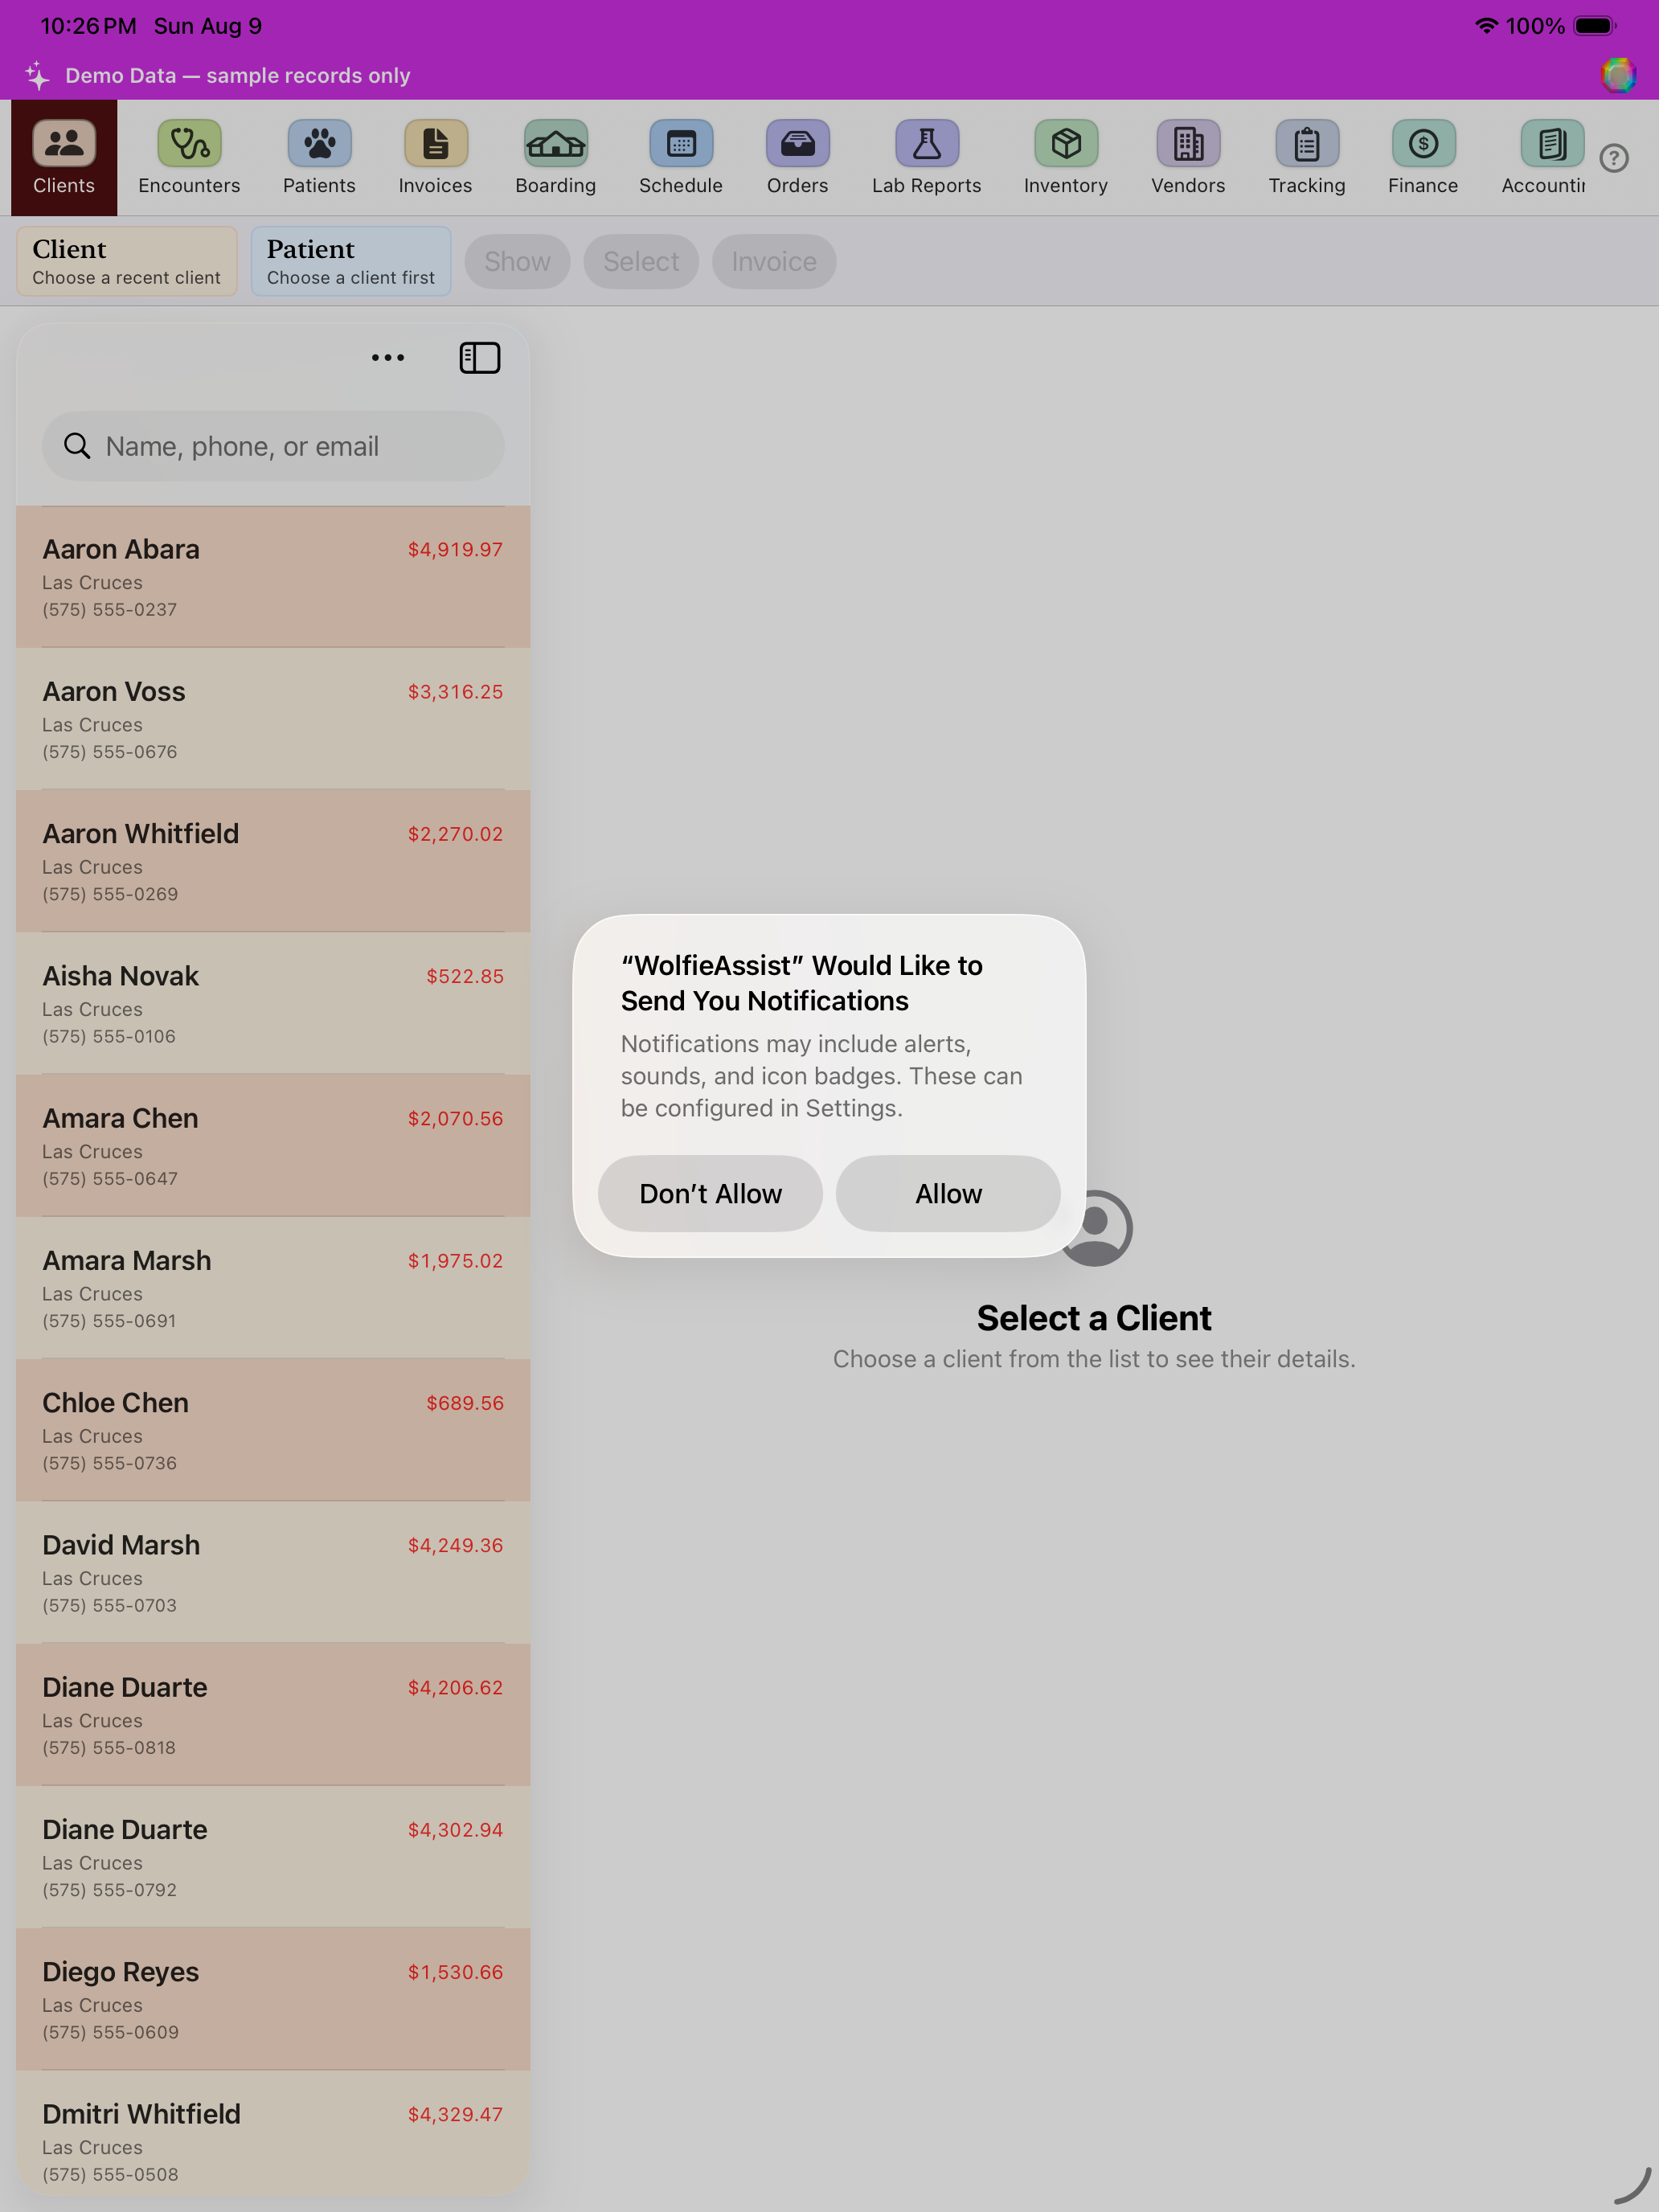Image resolution: width=1659 pixels, height=2212 pixels.
Task: Open the three-dot more options menu
Action: pyautogui.click(x=388, y=358)
